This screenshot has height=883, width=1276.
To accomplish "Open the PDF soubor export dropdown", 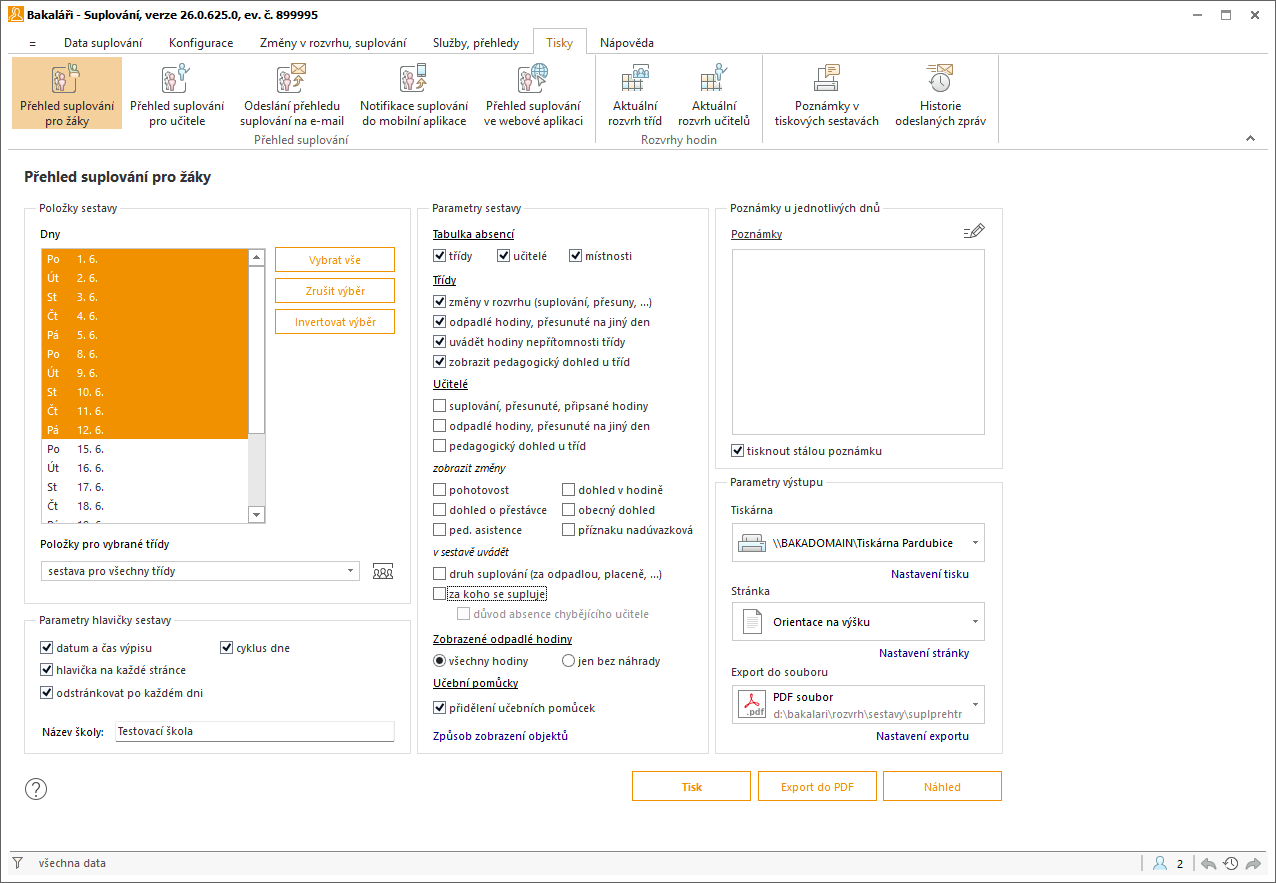I will [858, 705].
